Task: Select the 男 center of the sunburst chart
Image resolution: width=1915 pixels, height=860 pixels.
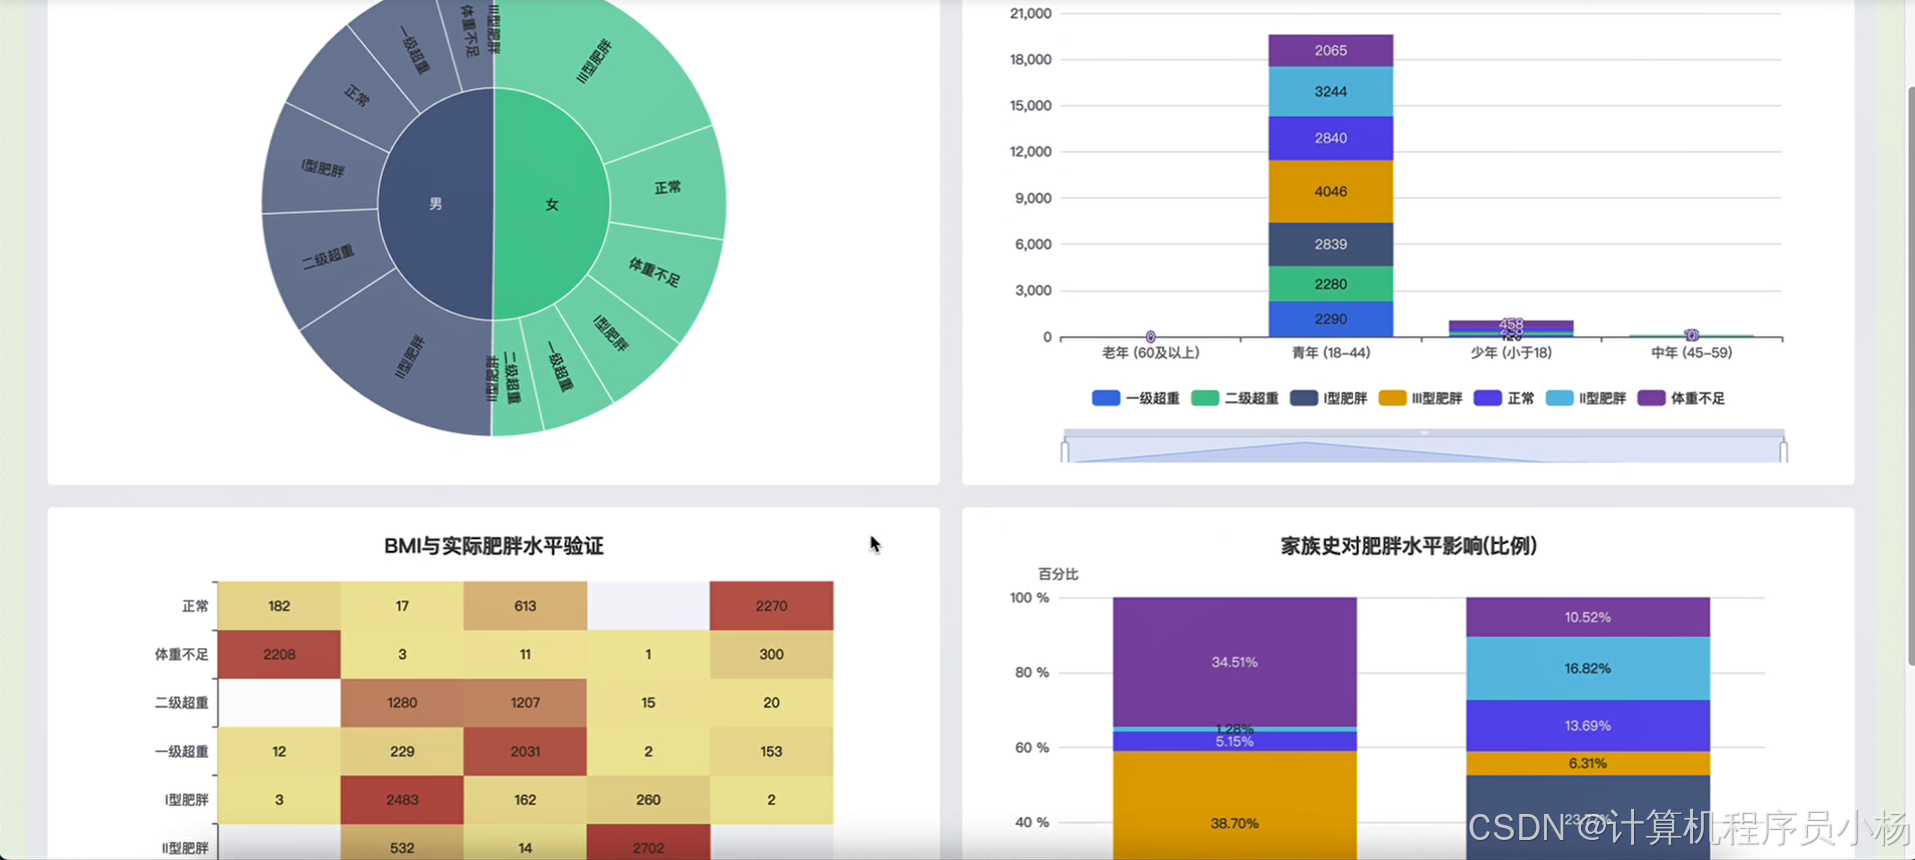Action: tap(436, 204)
